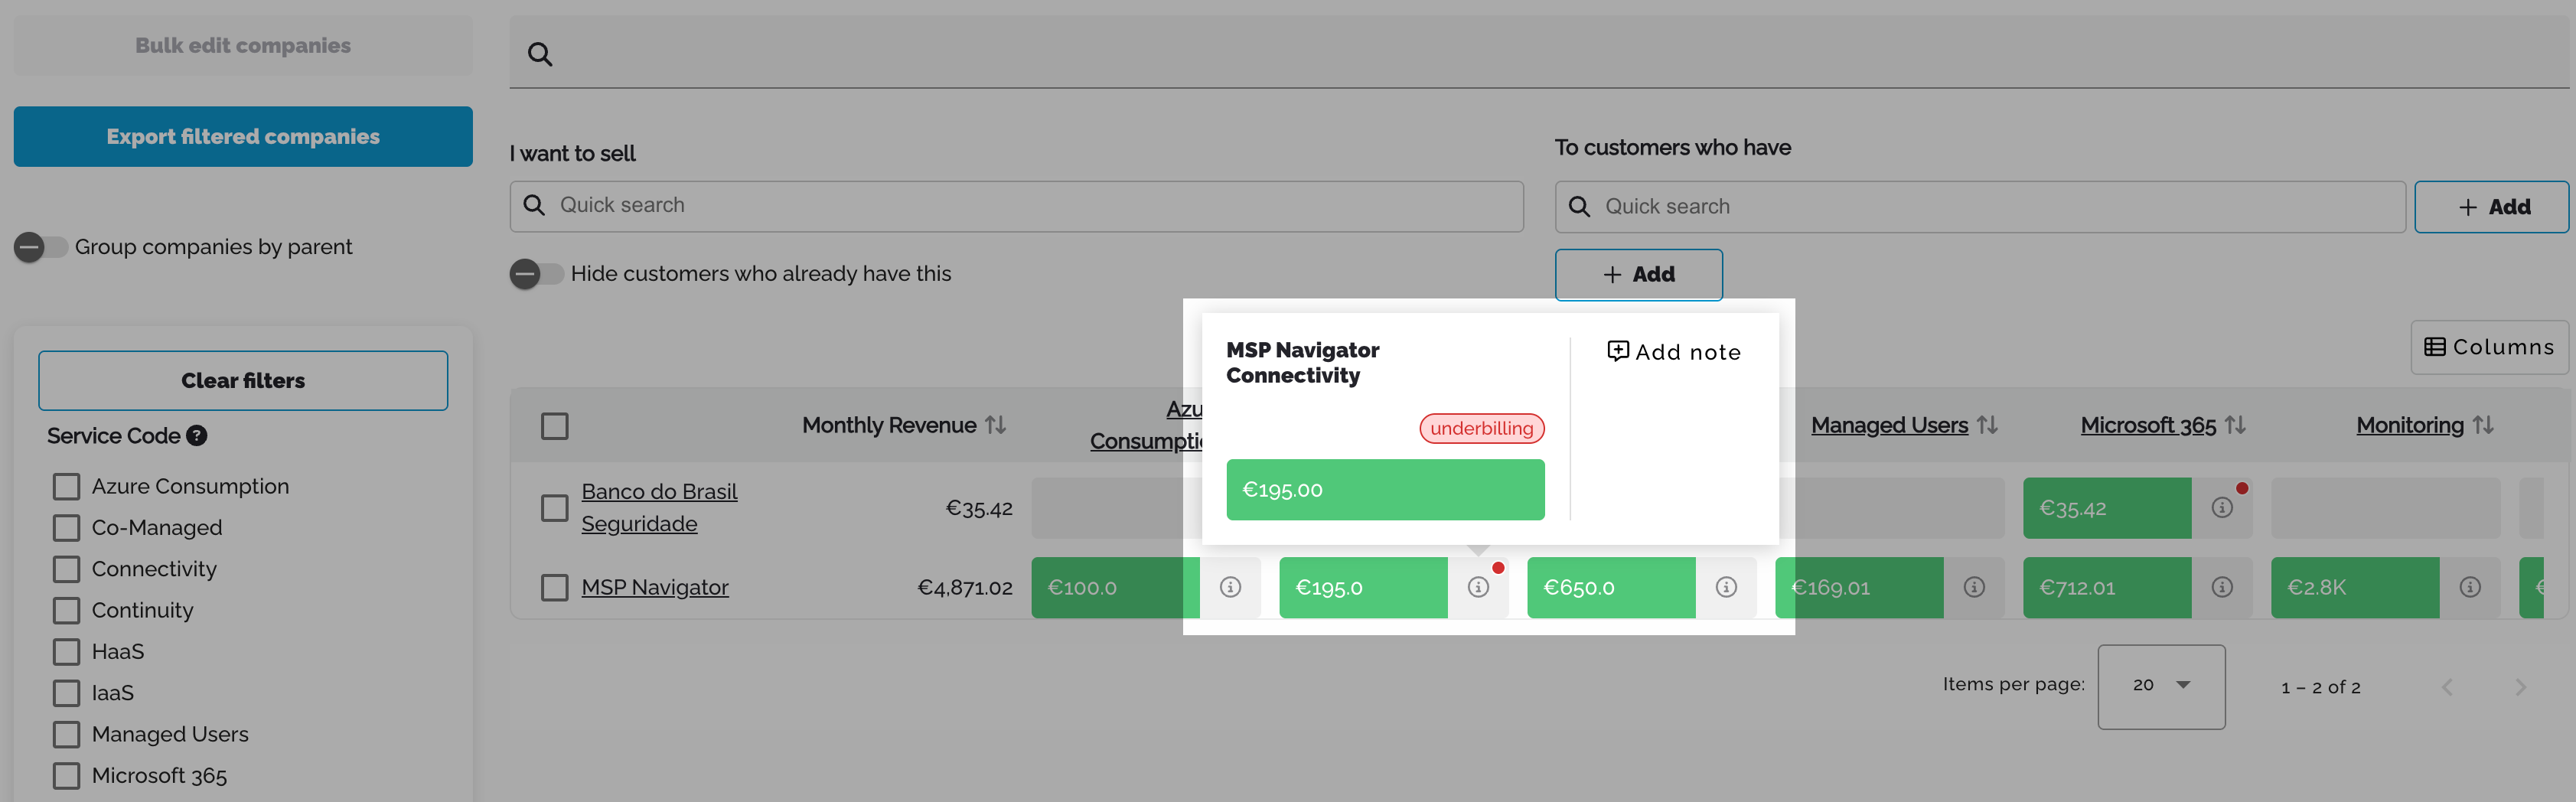
Task: Click the €2.8K Monitoring cell
Action: click(2355, 587)
